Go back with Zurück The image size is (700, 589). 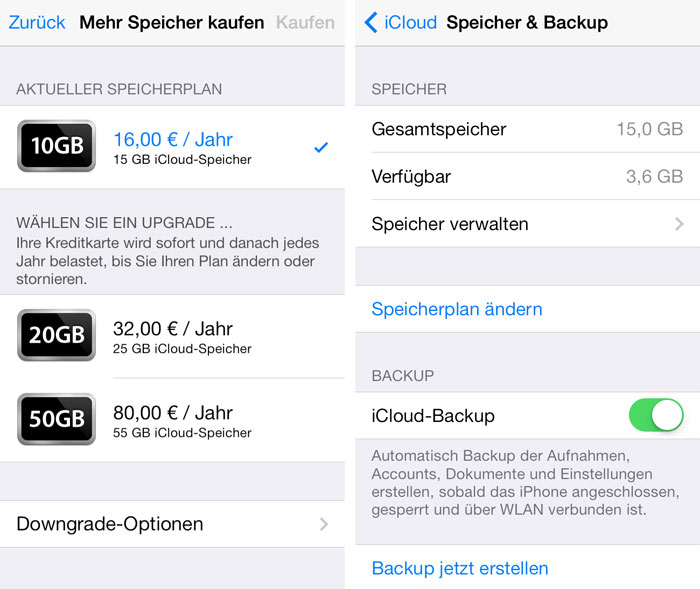click(37, 22)
